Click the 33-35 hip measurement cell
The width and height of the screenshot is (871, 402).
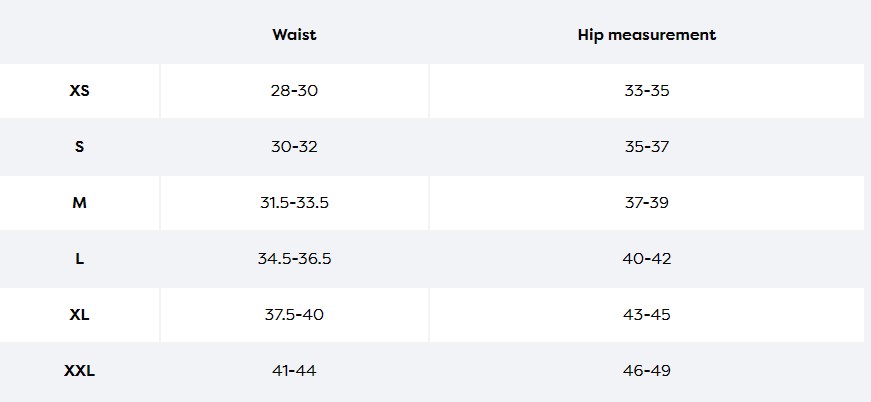646,90
